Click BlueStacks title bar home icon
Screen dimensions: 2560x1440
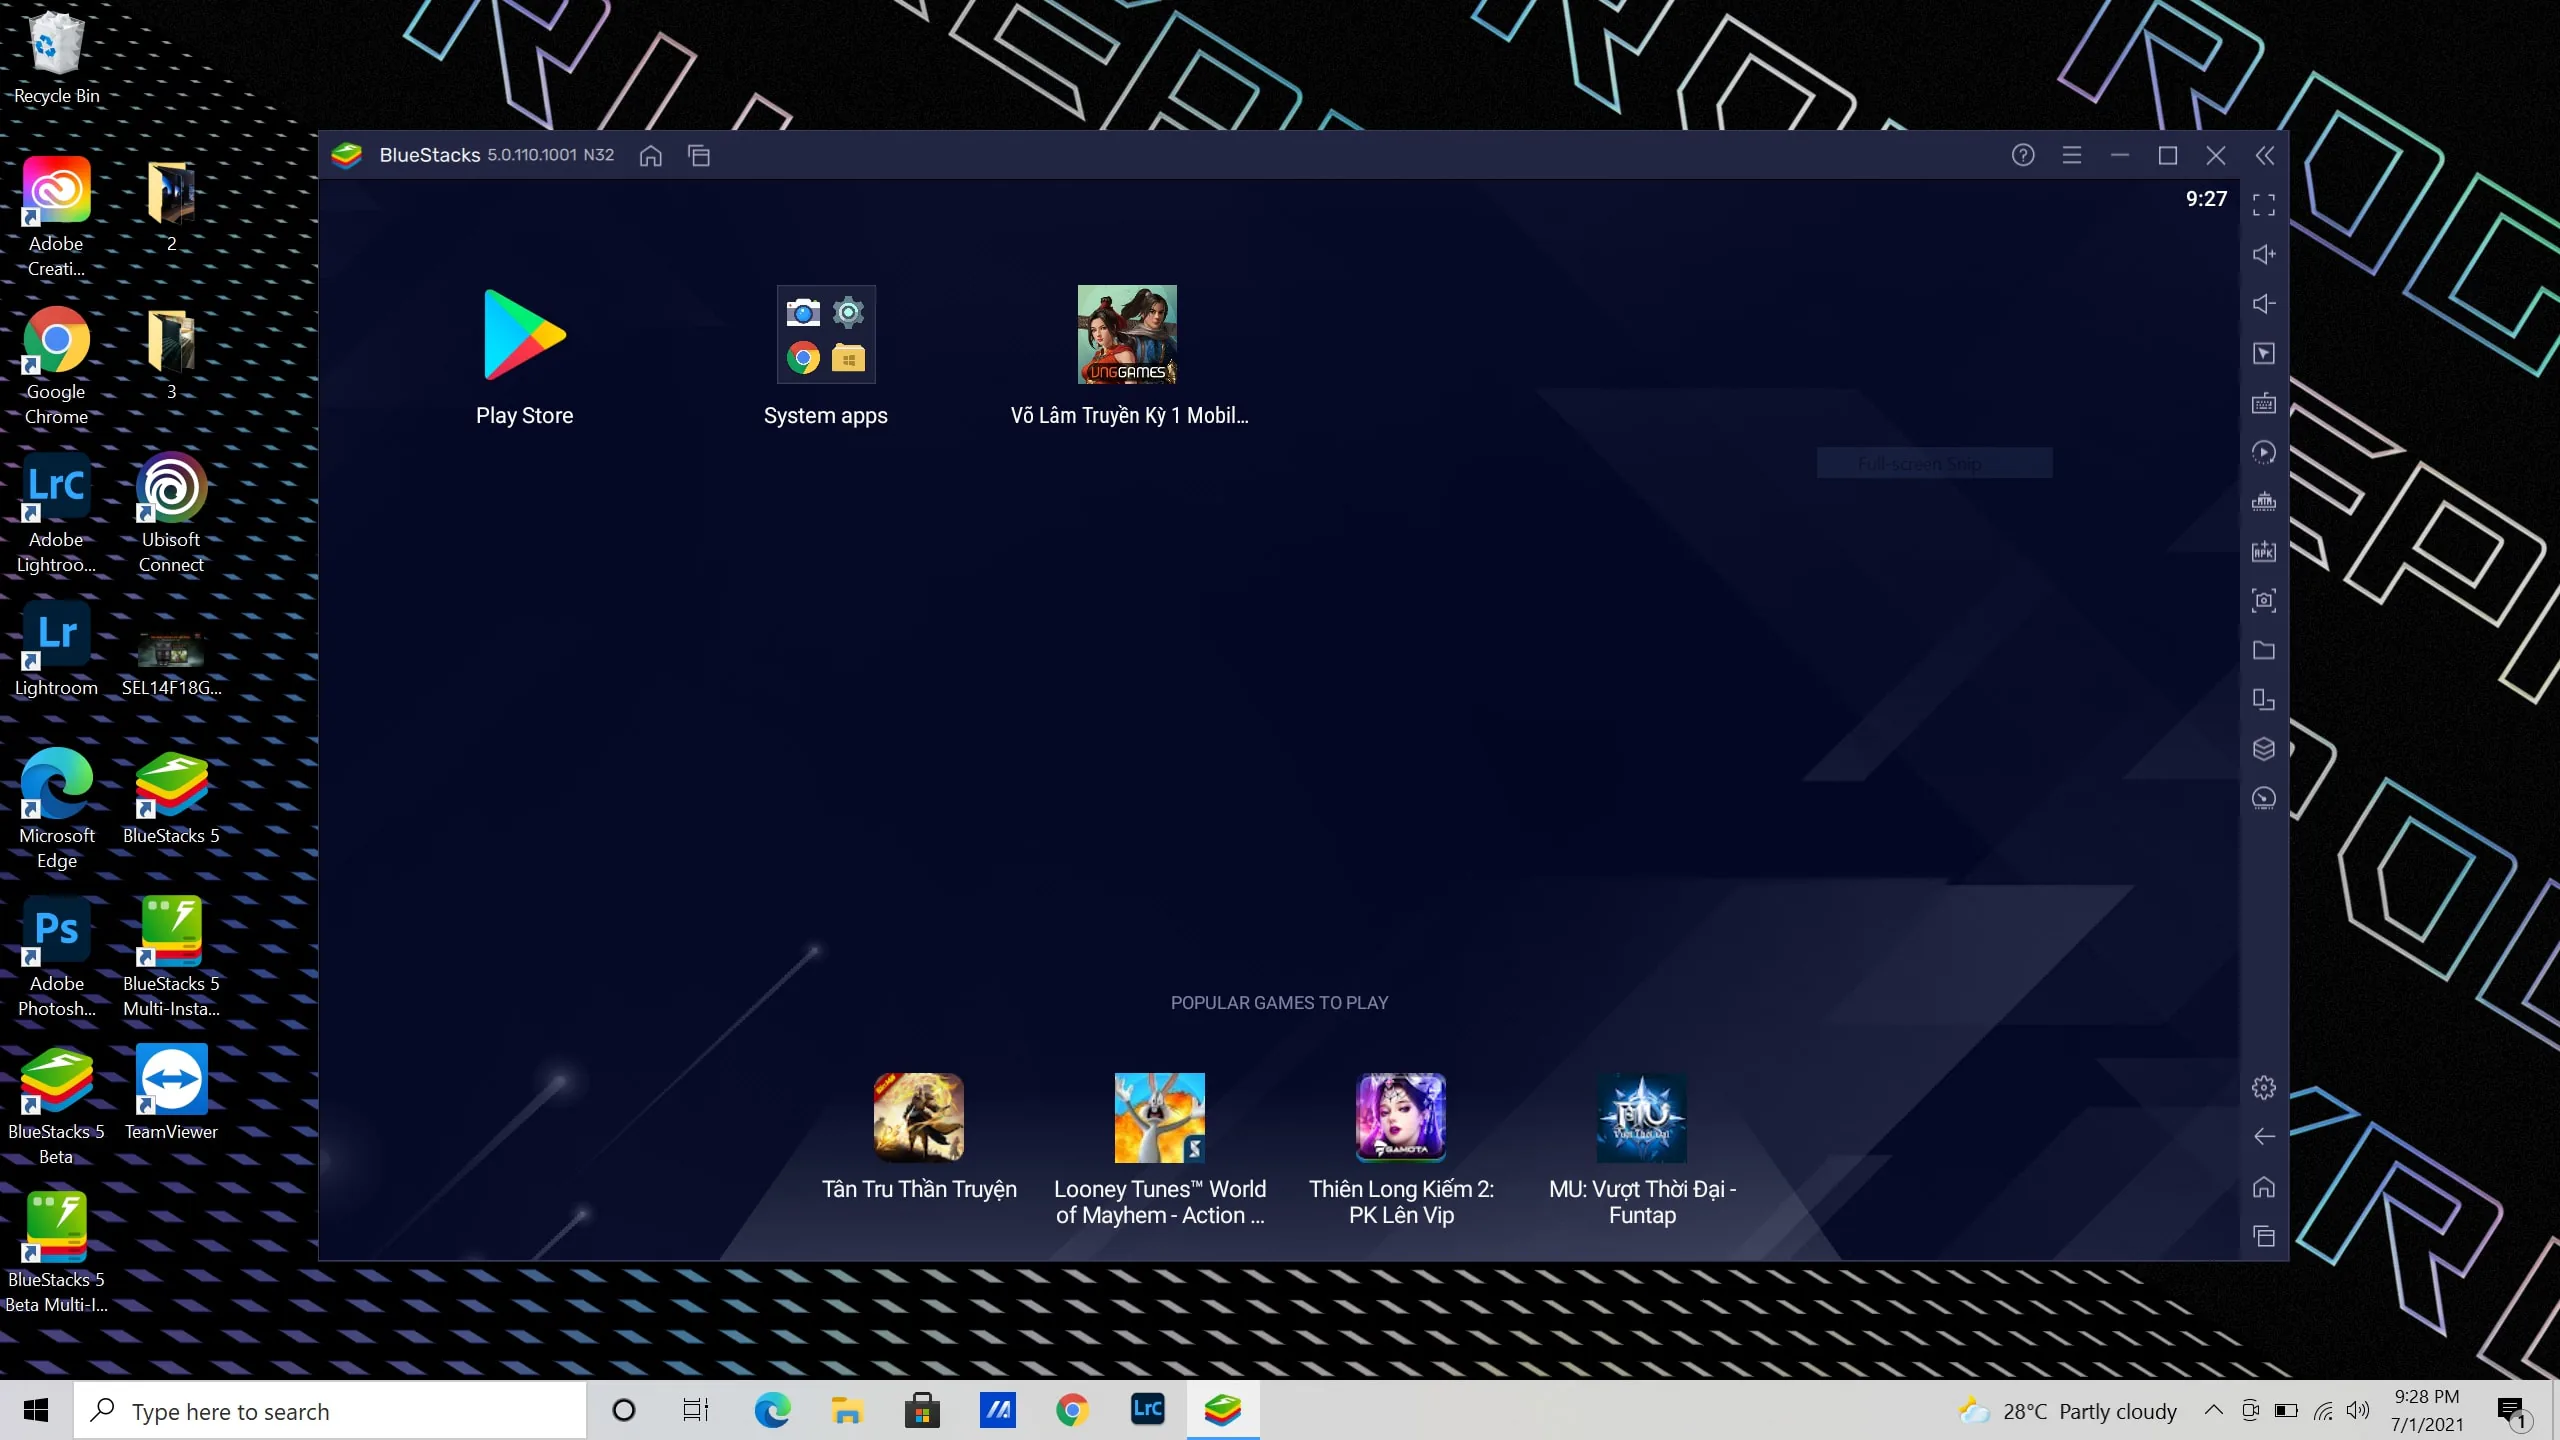click(651, 155)
